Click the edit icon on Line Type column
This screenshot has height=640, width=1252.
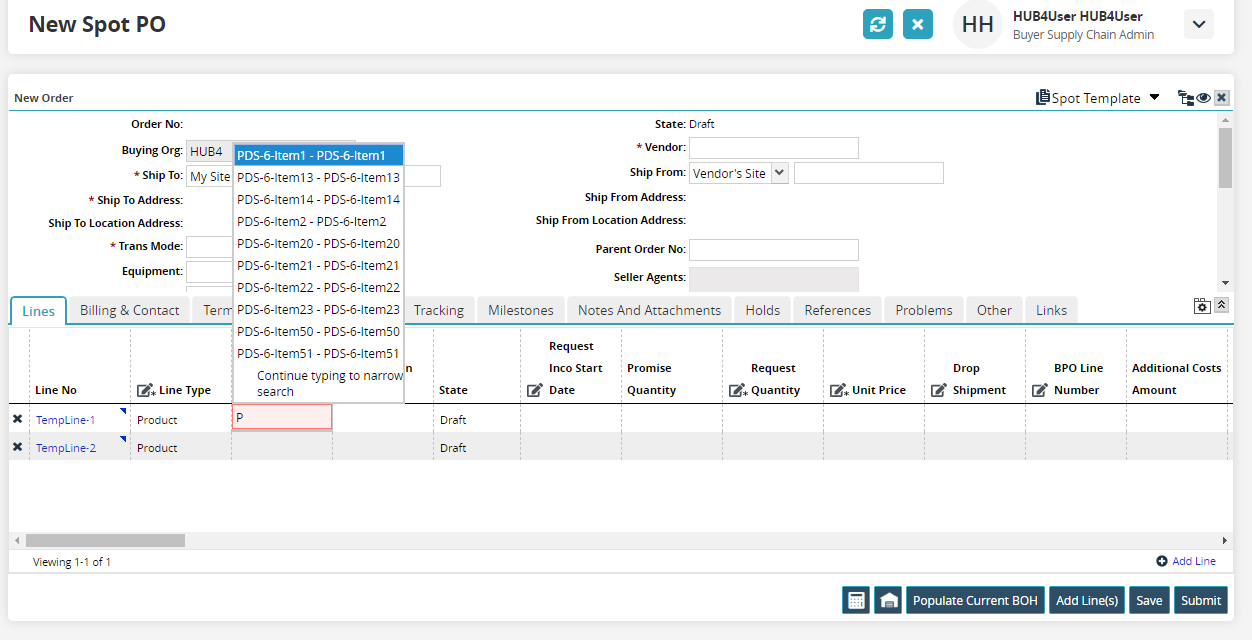pos(146,390)
